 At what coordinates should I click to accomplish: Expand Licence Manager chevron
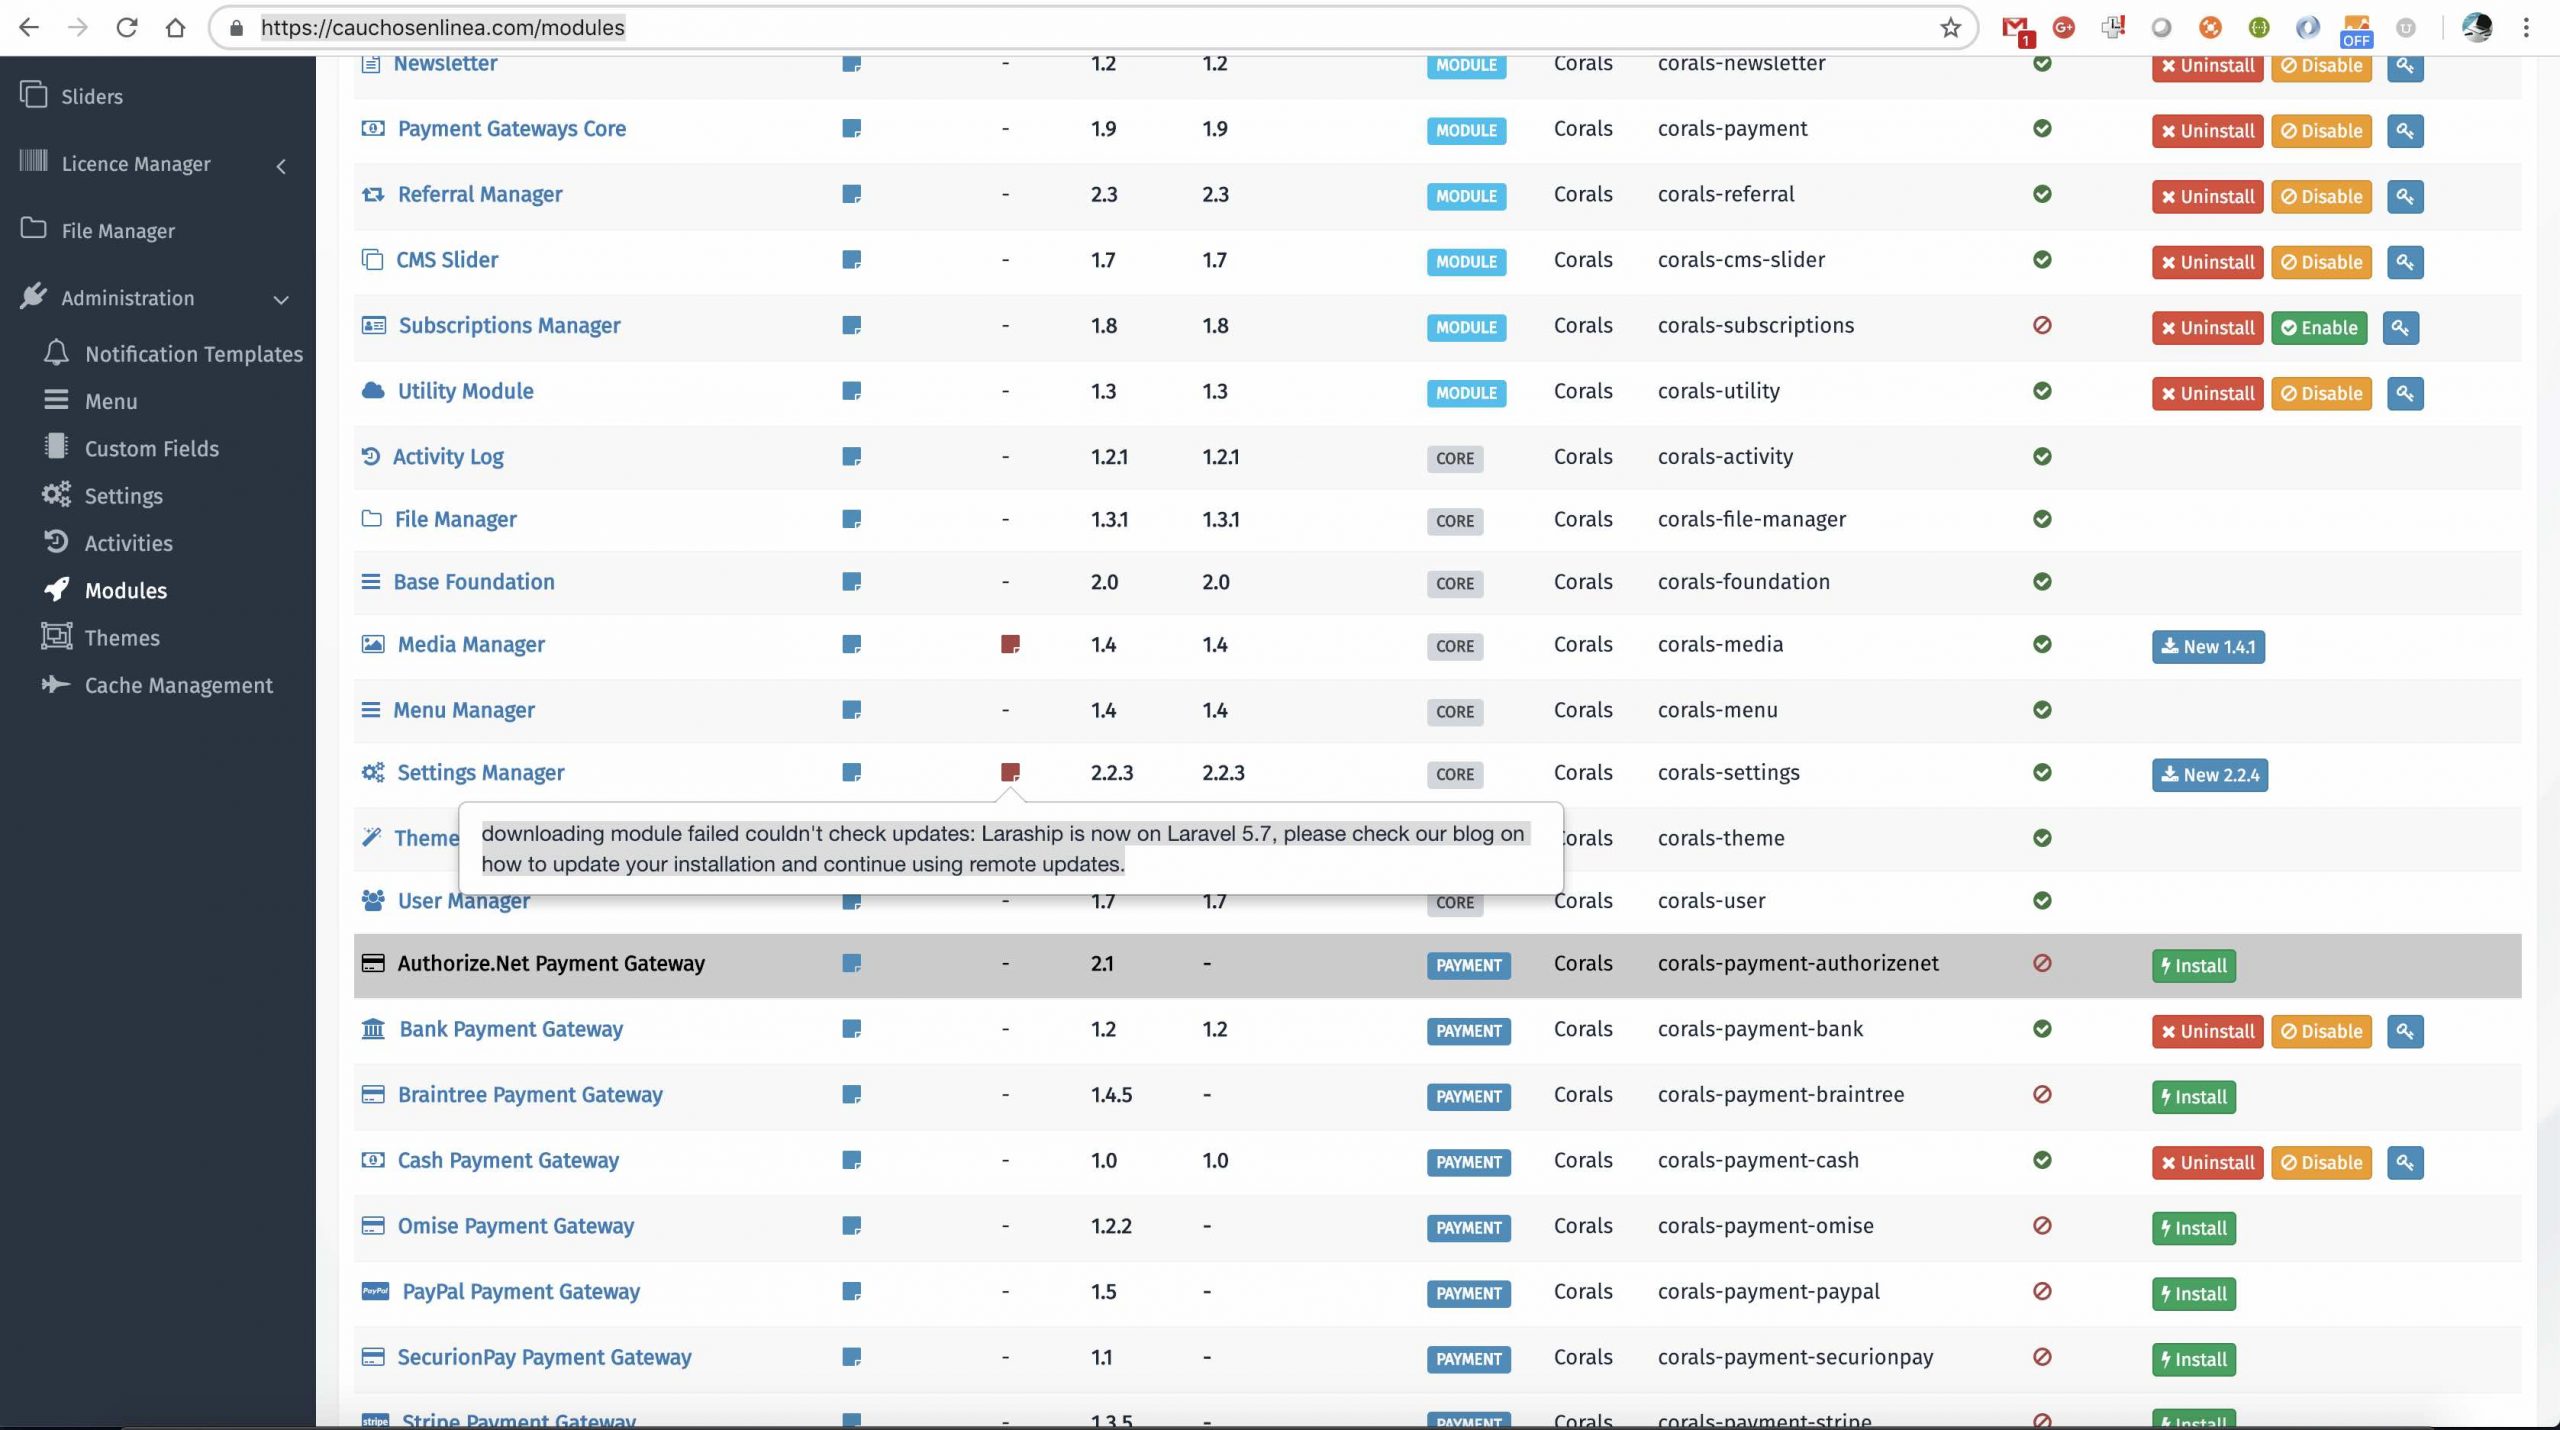(x=281, y=166)
